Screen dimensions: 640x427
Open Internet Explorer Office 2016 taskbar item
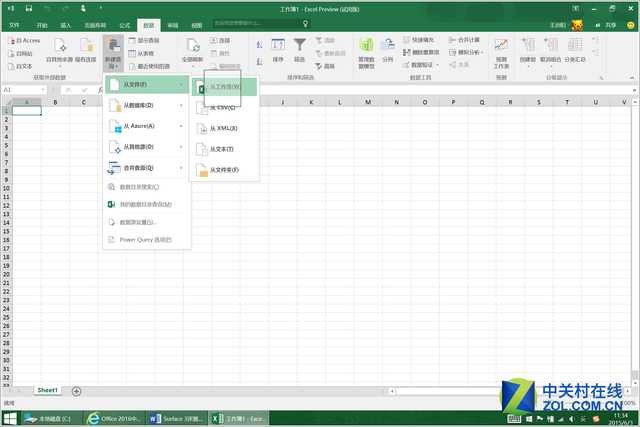(114, 419)
